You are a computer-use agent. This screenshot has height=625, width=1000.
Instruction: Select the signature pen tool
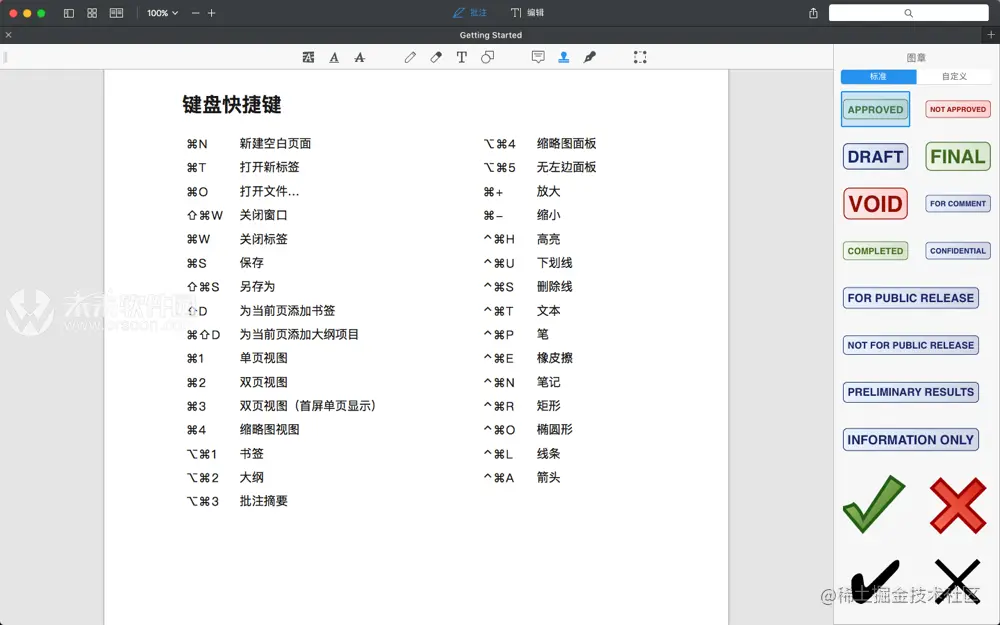[589, 57]
